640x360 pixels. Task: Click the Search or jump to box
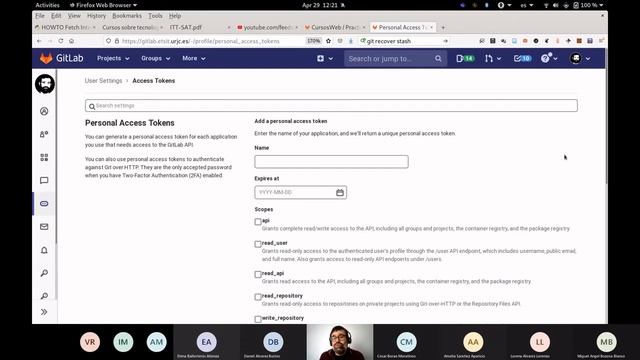click(x=395, y=58)
